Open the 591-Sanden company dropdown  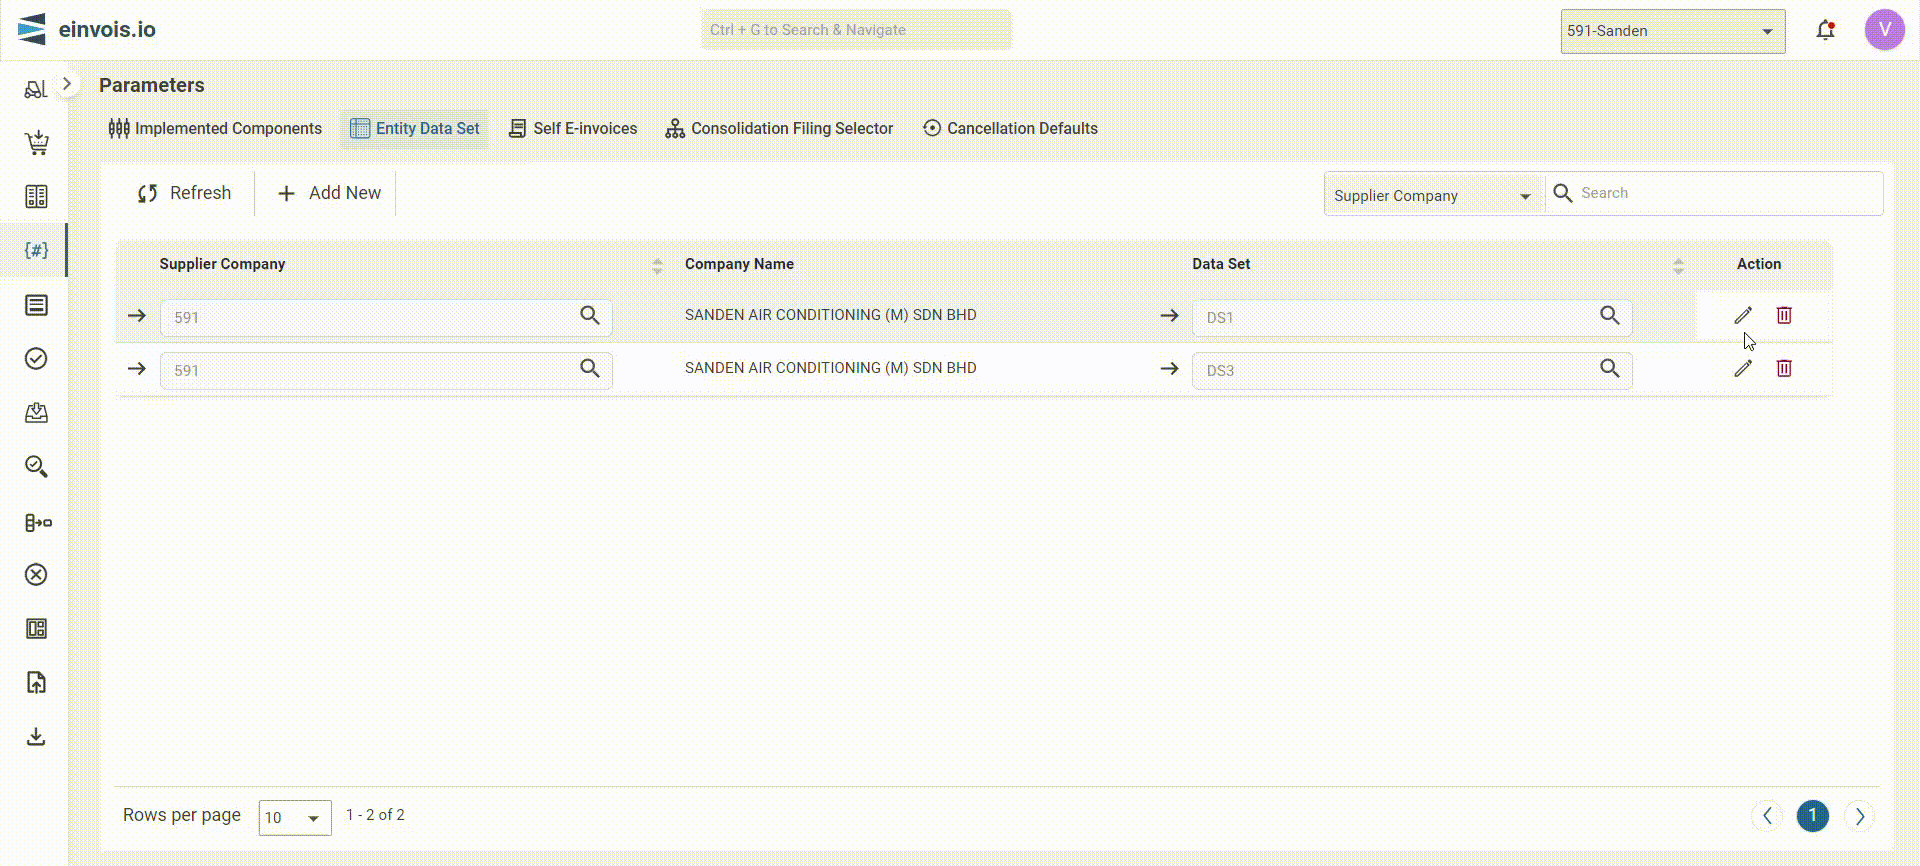[1673, 31]
